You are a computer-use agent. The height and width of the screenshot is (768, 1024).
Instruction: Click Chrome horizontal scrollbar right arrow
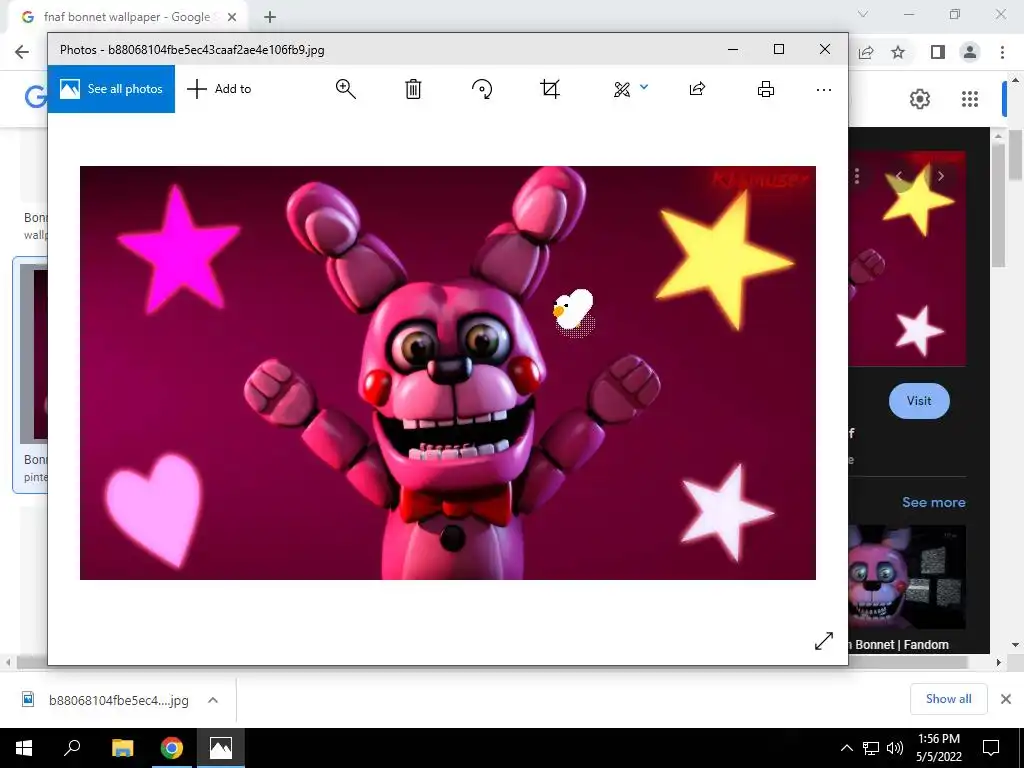(999, 662)
